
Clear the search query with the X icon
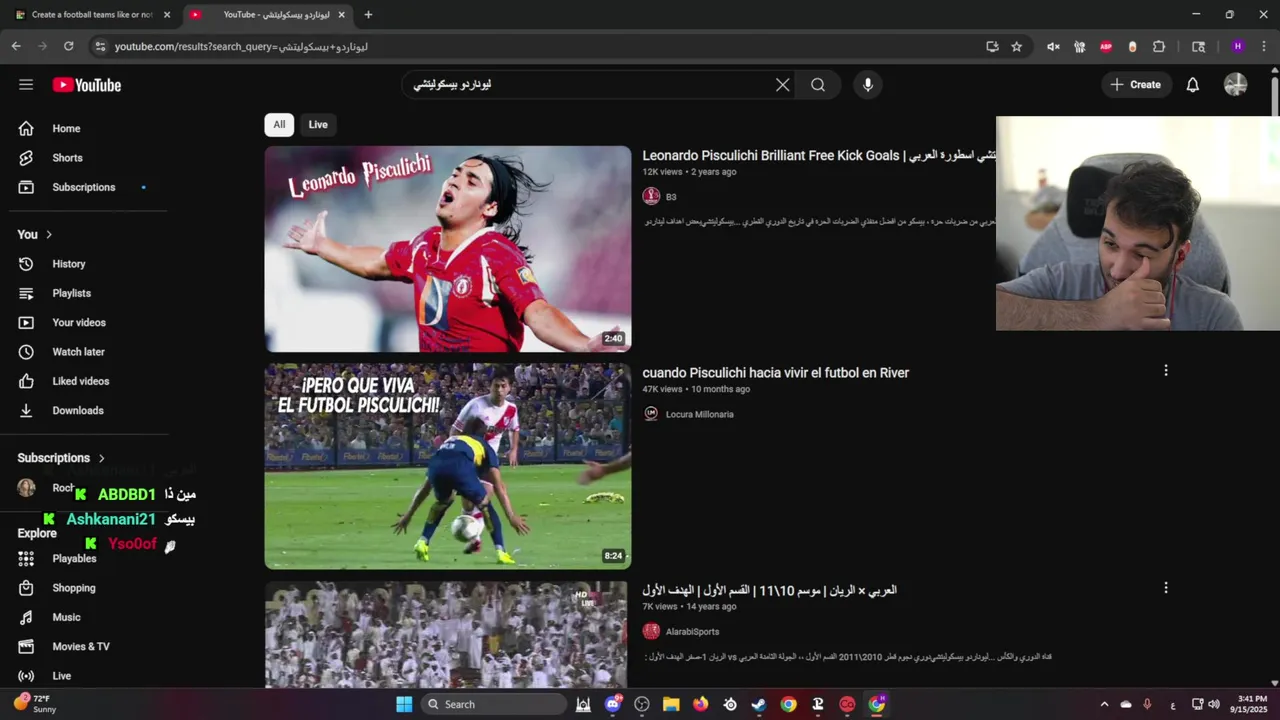click(x=783, y=85)
